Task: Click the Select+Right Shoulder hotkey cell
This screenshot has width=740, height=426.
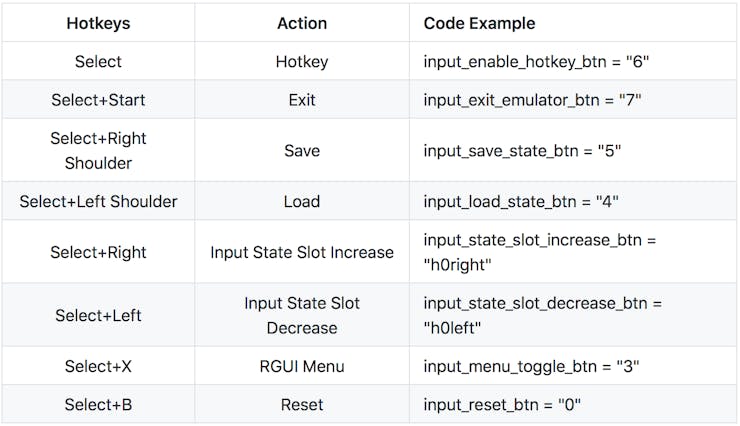Action: pyautogui.click(x=98, y=150)
